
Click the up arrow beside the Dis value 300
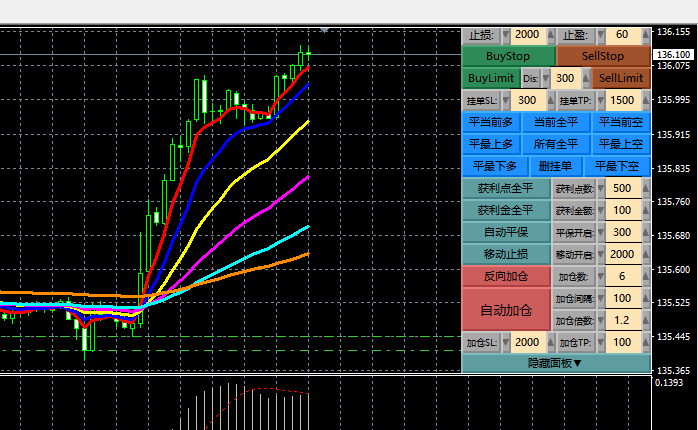(x=586, y=78)
